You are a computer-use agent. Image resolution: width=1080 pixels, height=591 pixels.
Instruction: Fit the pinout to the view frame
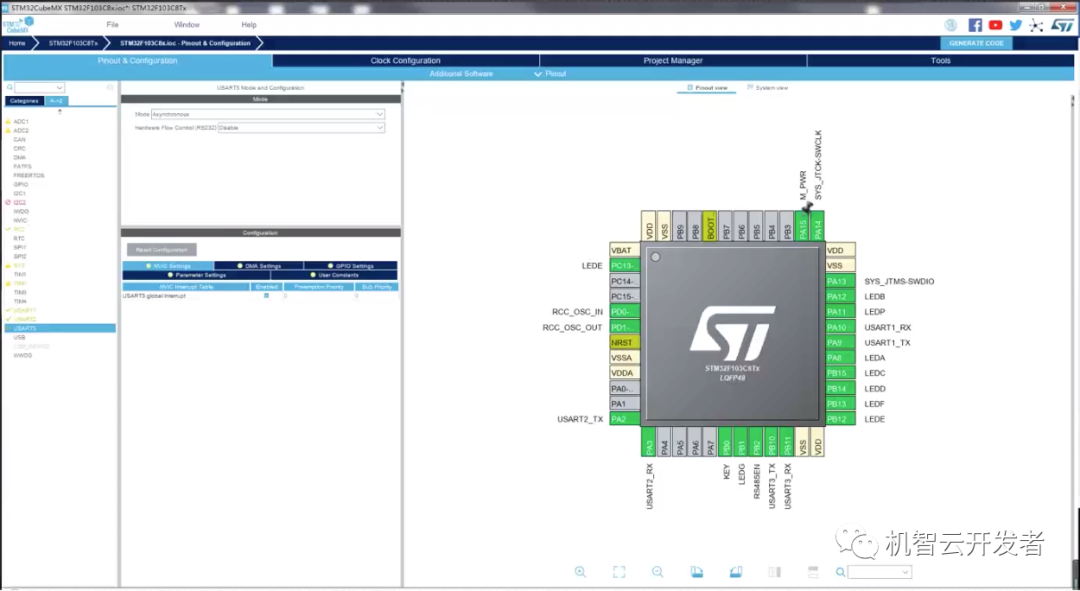(619, 572)
